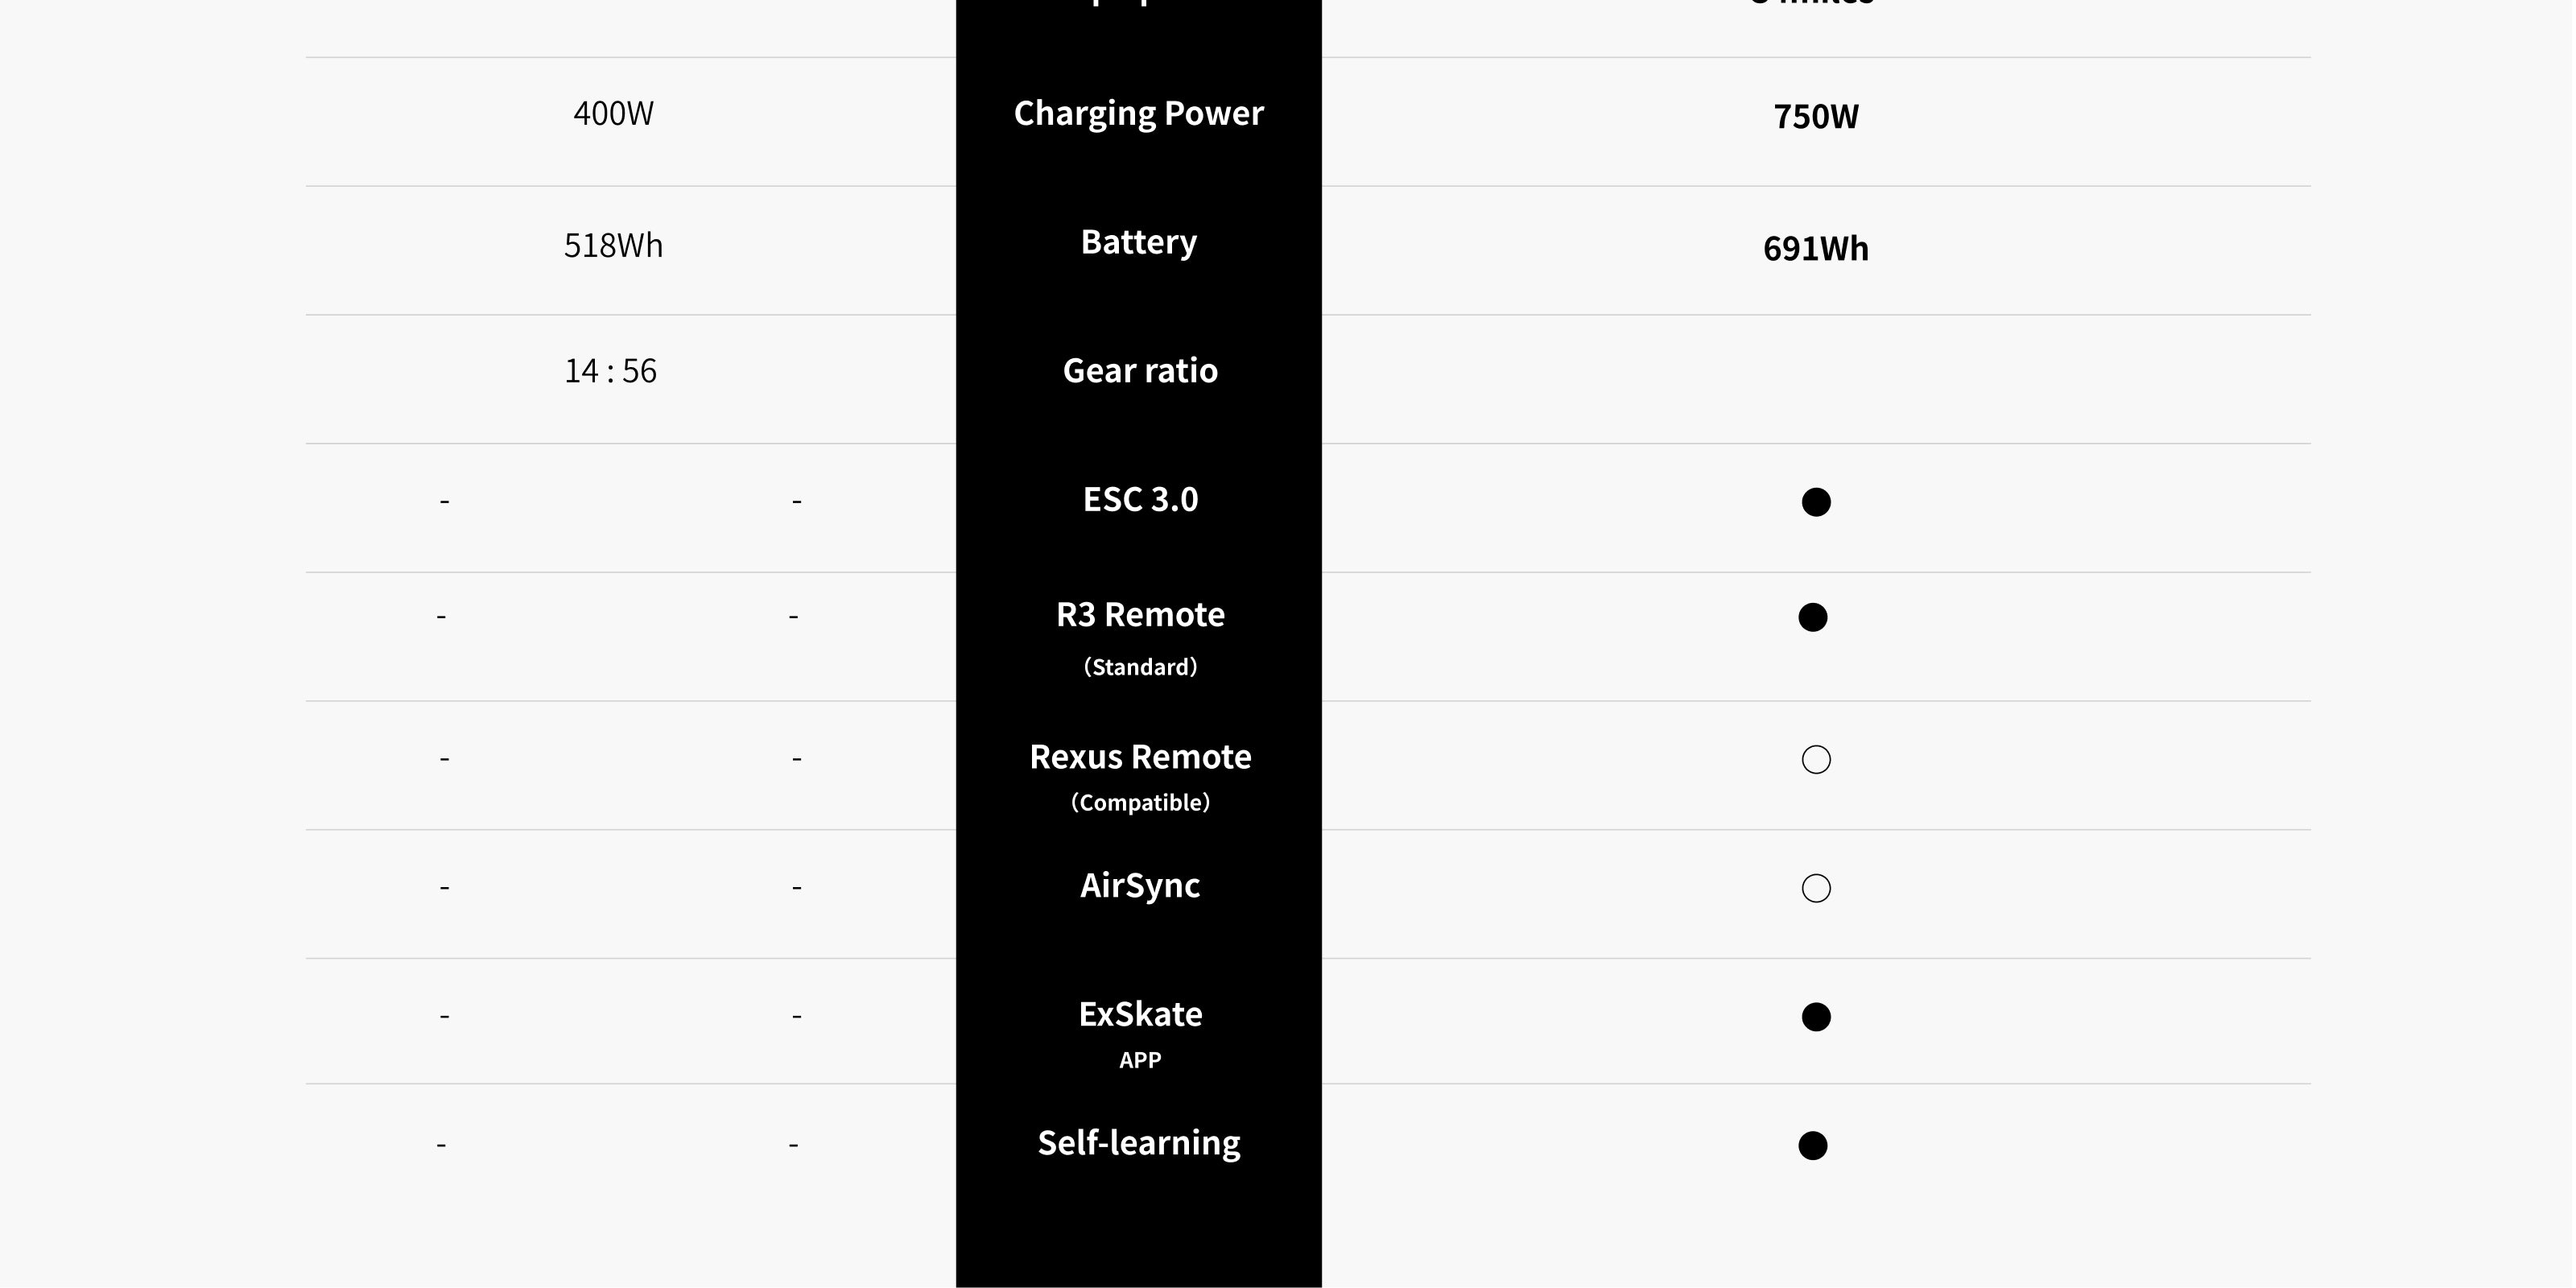Click the 400W charging power value

coord(613,113)
